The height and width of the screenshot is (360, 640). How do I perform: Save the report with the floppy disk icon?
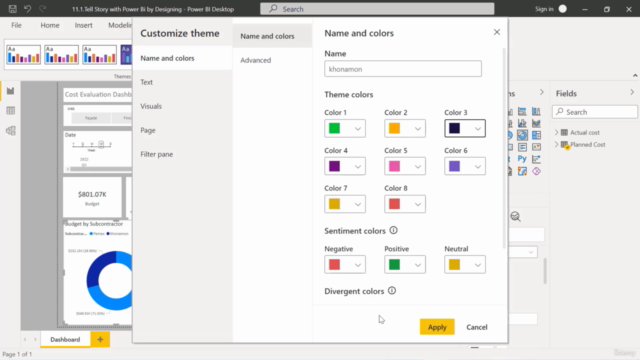click(x=13, y=9)
